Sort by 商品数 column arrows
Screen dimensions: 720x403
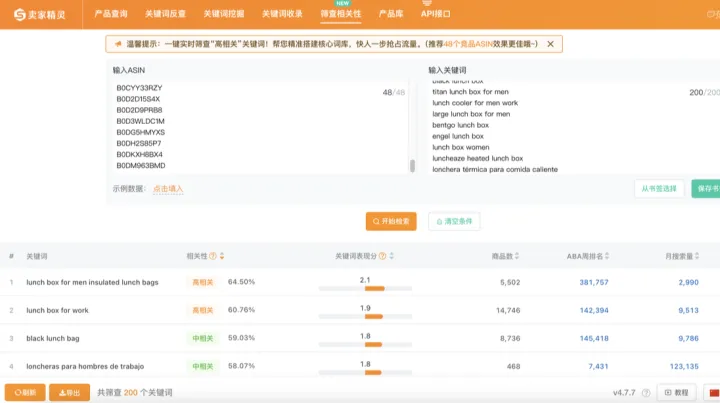click(517, 256)
